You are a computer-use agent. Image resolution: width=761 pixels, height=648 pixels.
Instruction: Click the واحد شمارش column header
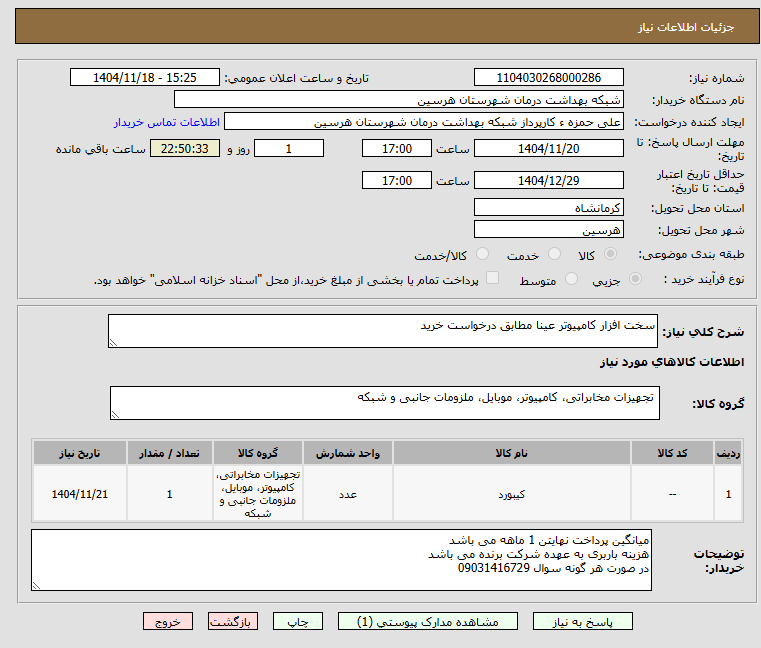(x=347, y=453)
